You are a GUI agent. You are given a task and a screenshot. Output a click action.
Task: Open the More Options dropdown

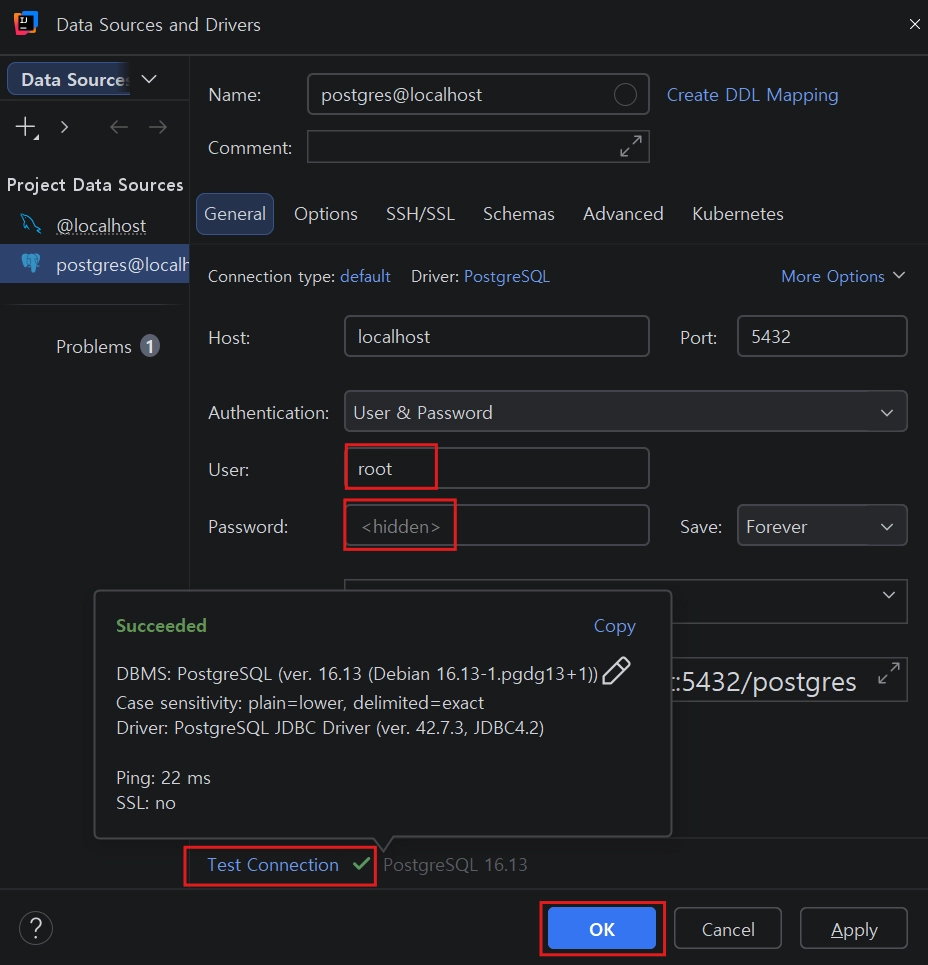coord(842,276)
